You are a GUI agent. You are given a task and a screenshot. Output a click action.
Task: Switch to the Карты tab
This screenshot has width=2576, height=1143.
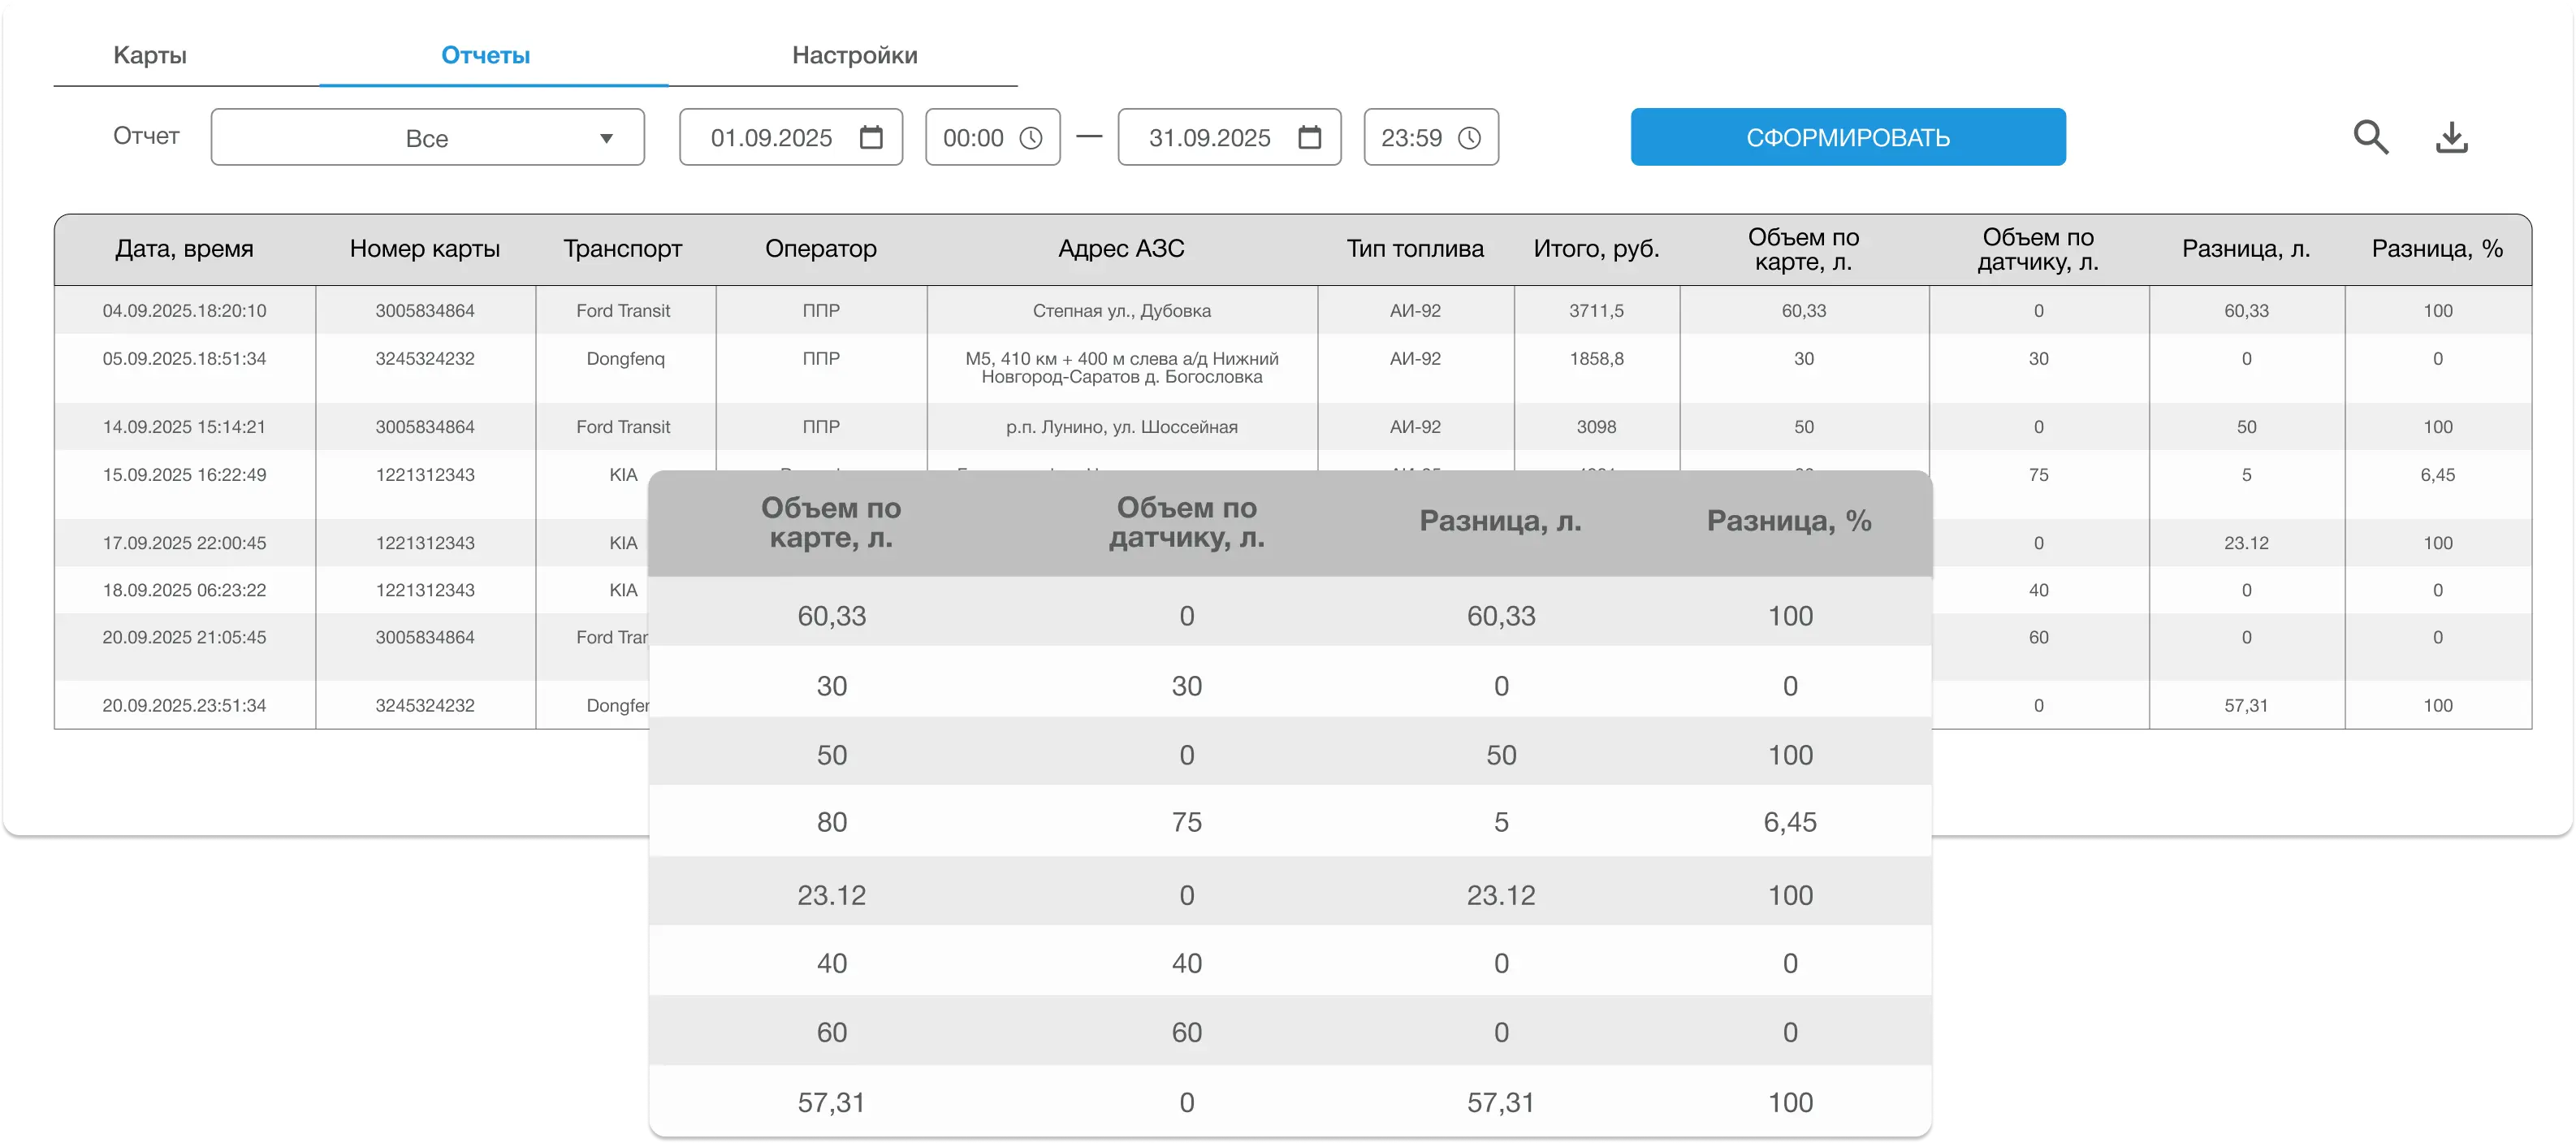[x=150, y=55]
